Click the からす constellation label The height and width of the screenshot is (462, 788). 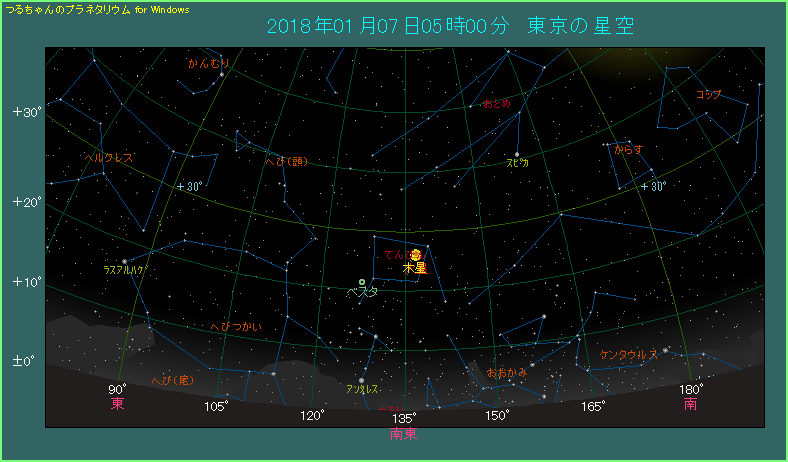(x=629, y=149)
